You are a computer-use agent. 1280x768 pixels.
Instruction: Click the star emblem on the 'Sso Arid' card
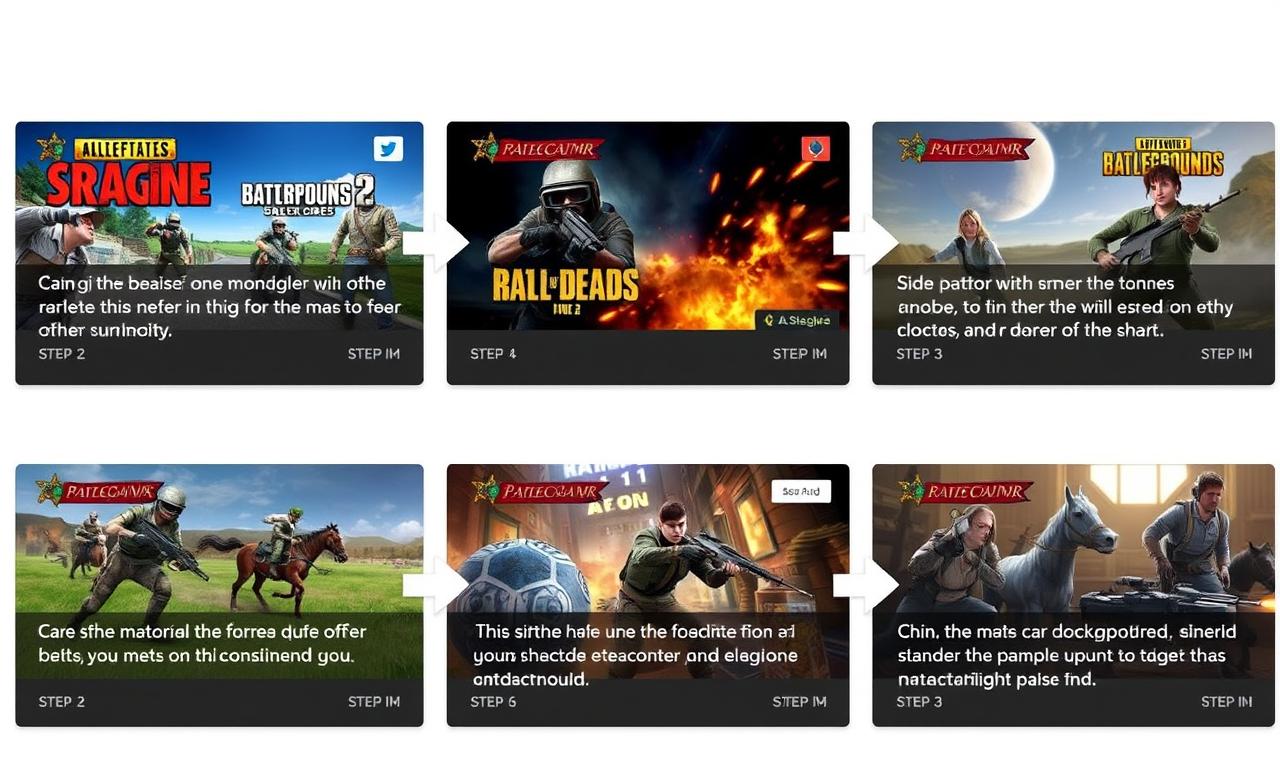(x=485, y=490)
